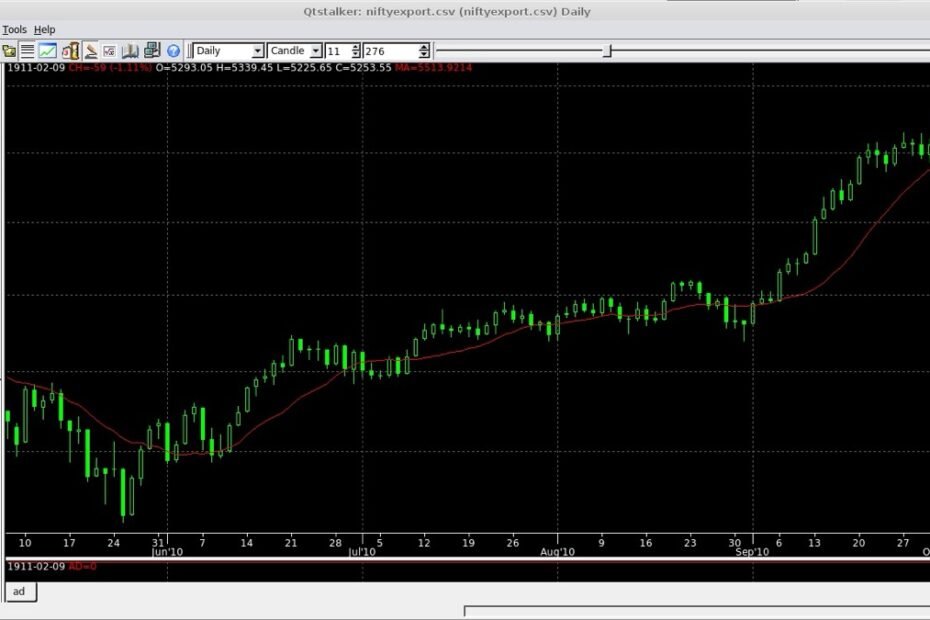
Task: Click the H=5339.45 value text
Action: [244, 68]
